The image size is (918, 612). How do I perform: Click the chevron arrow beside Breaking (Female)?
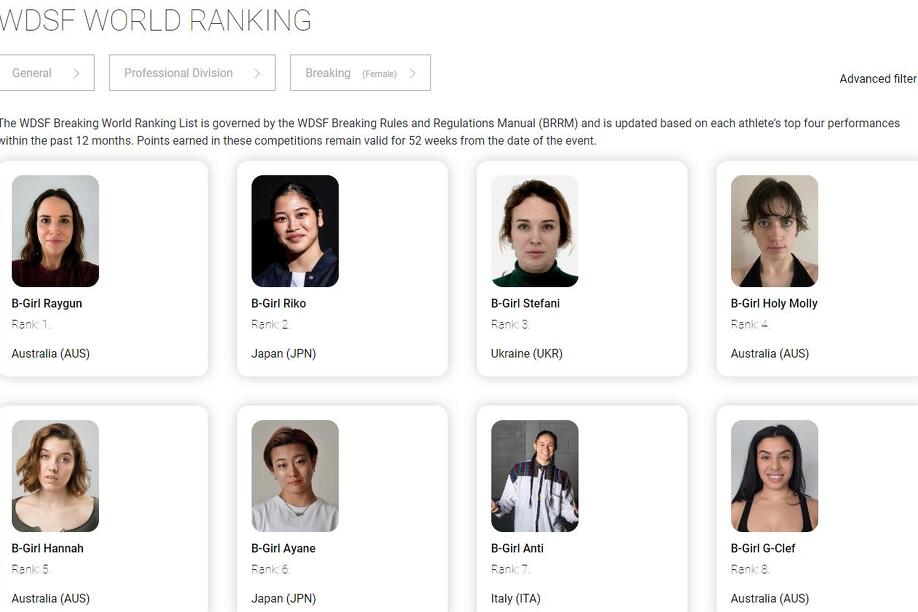point(413,73)
